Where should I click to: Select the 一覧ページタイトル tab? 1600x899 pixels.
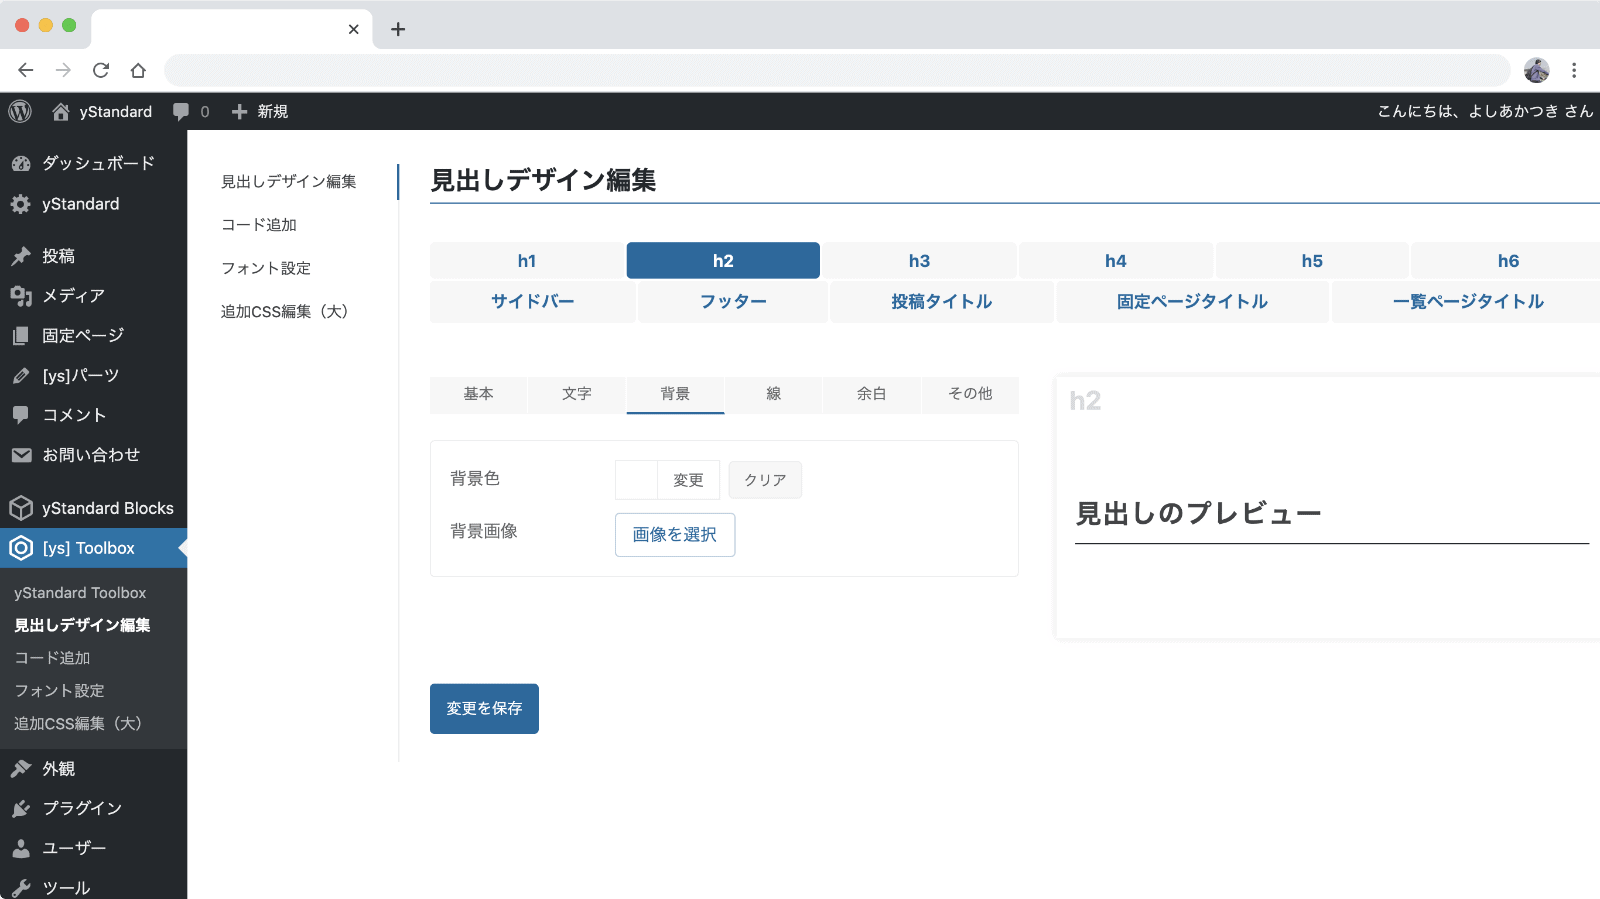tap(1468, 302)
